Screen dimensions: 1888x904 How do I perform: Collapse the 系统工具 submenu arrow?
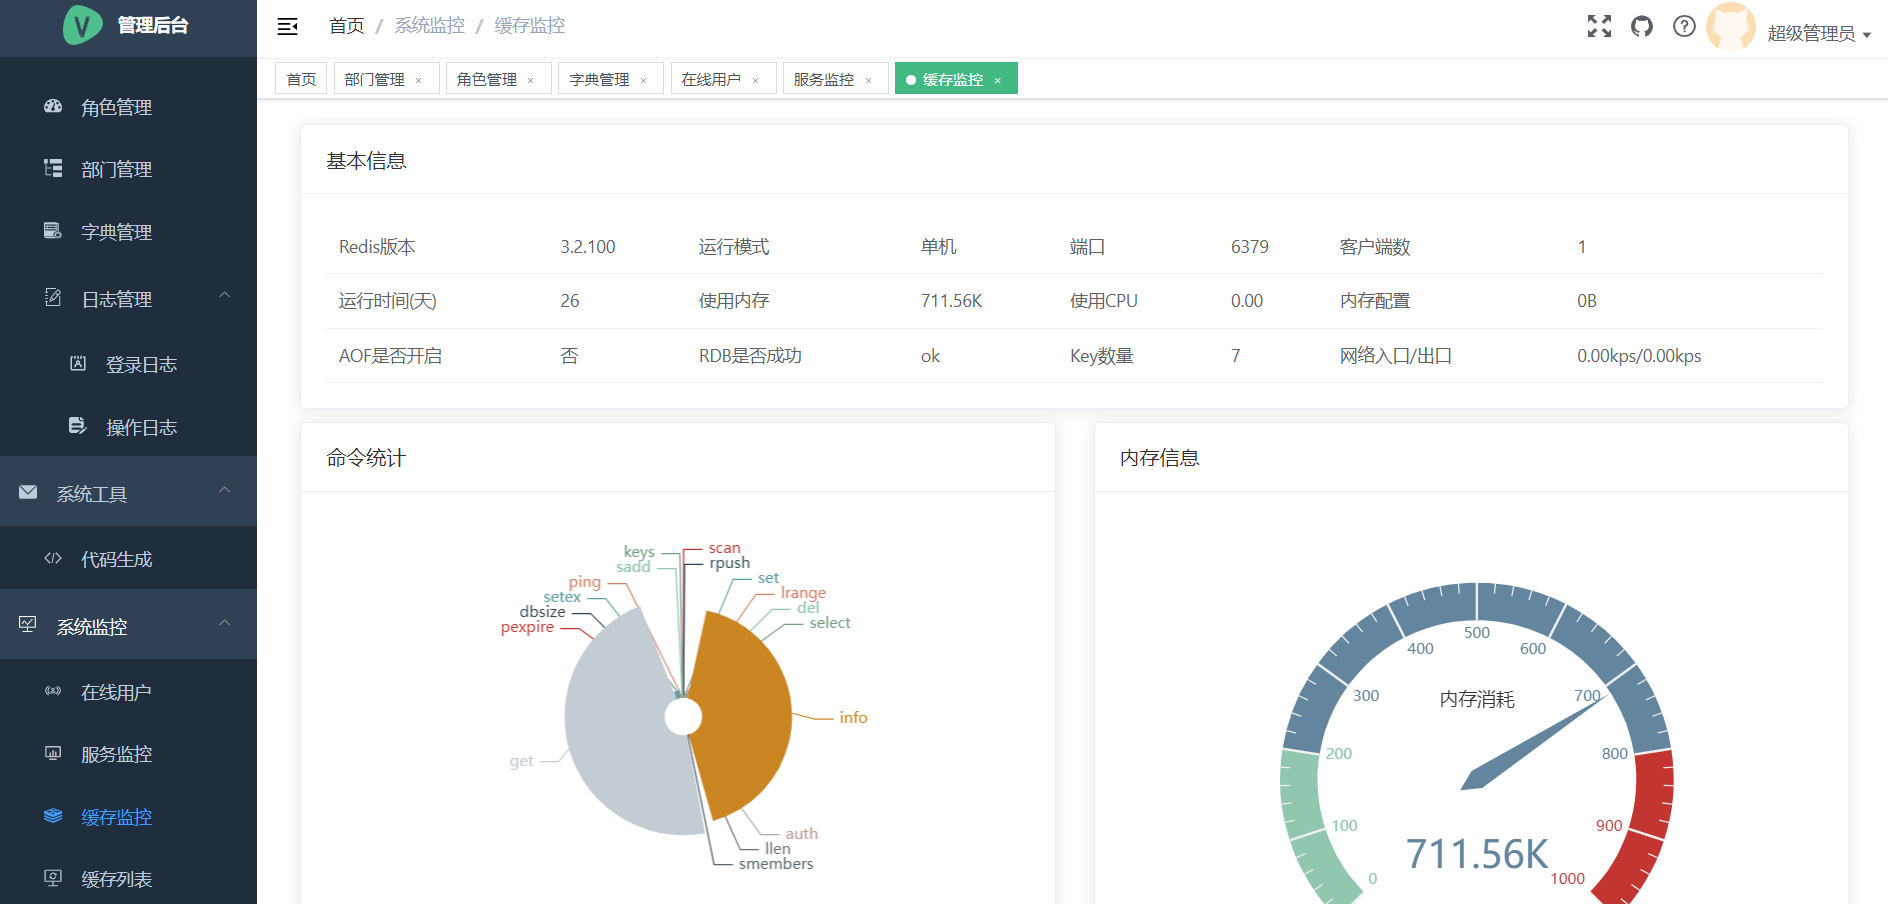click(225, 490)
